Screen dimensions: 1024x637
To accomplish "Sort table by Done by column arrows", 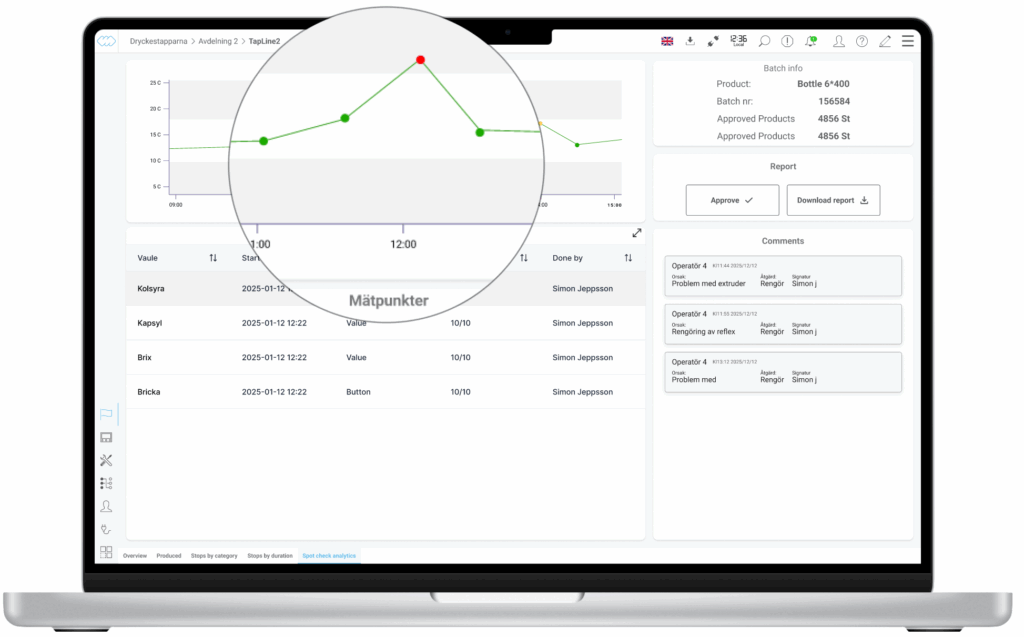I will click(x=628, y=258).
